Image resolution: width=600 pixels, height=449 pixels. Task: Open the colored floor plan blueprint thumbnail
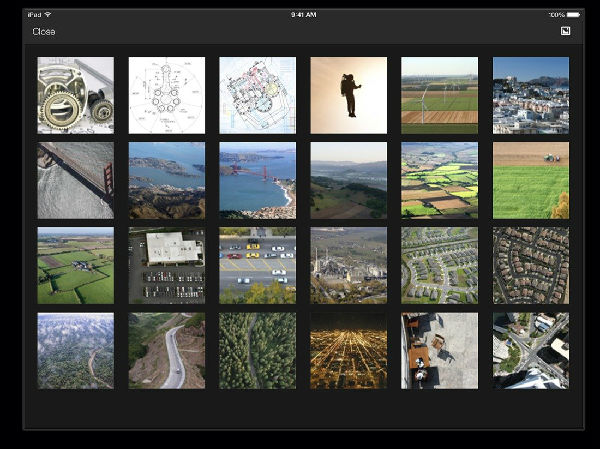[x=258, y=95]
